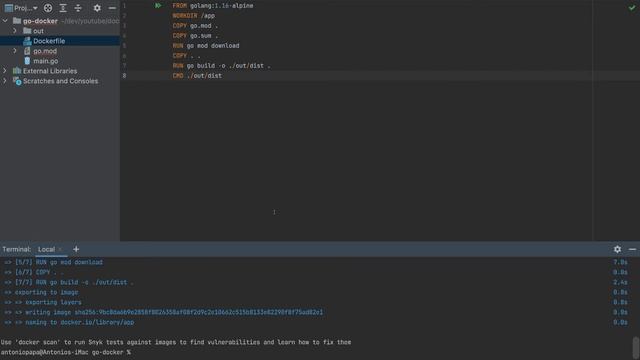The width and height of the screenshot is (640, 360).
Task: Open the Project view dropdown
Action: click(x=20, y=8)
